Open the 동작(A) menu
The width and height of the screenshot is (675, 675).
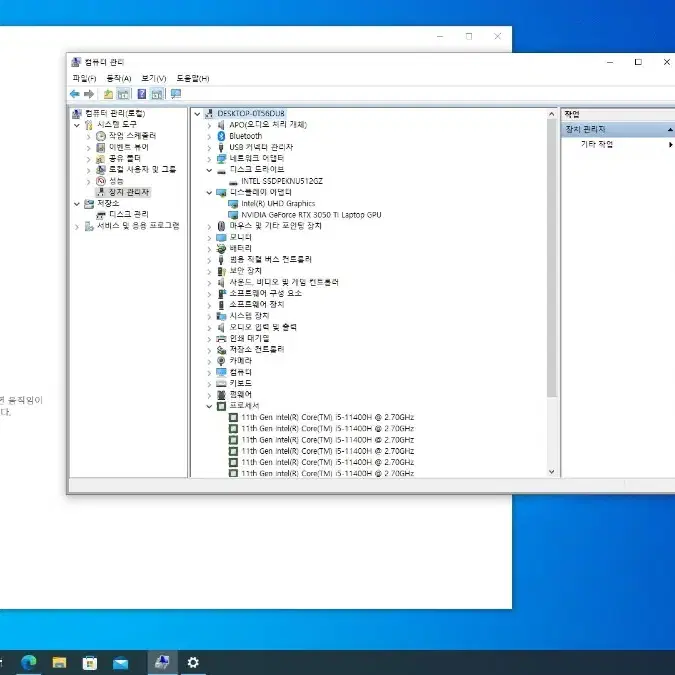(119, 78)
